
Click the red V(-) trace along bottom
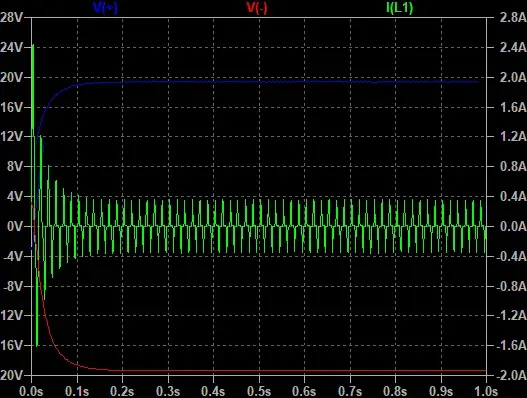coord(269,371)
